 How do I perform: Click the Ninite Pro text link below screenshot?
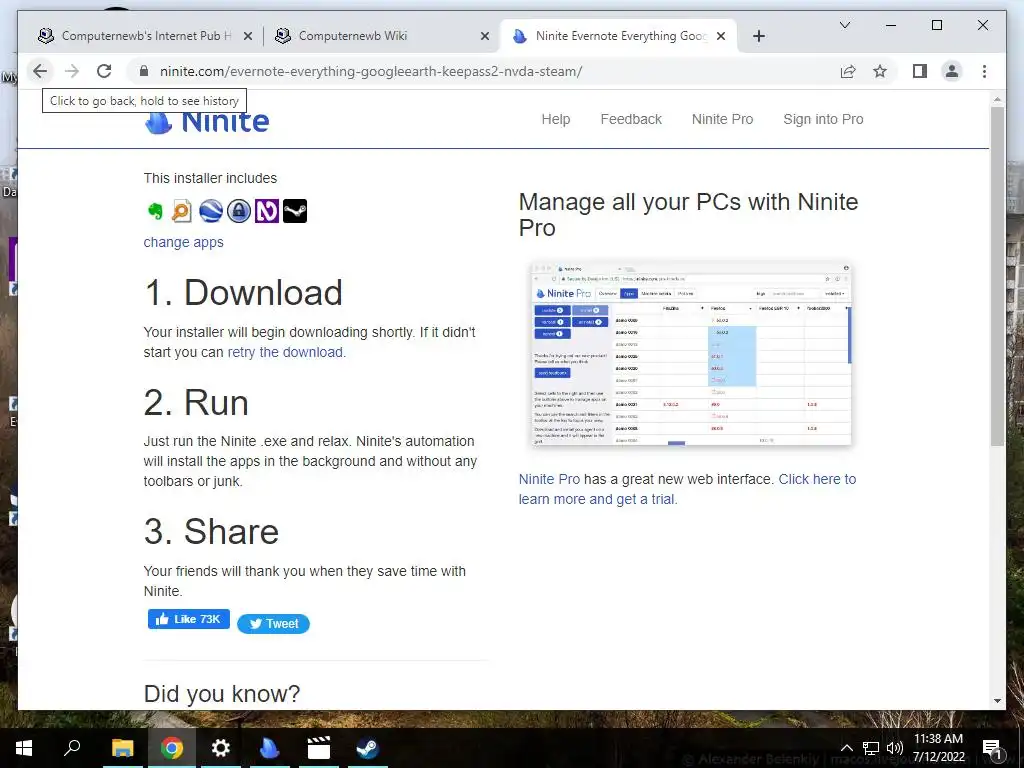[x=549, y=479]
